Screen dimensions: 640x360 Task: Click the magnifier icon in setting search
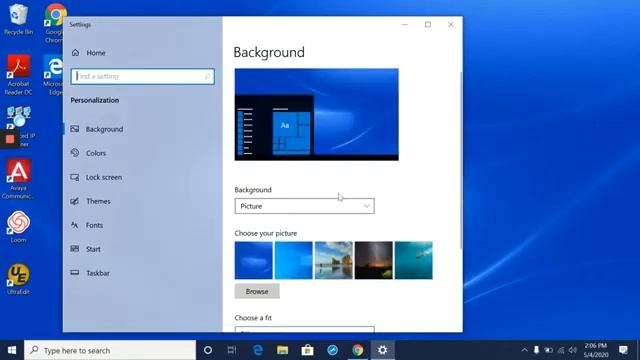pos(207,76)
